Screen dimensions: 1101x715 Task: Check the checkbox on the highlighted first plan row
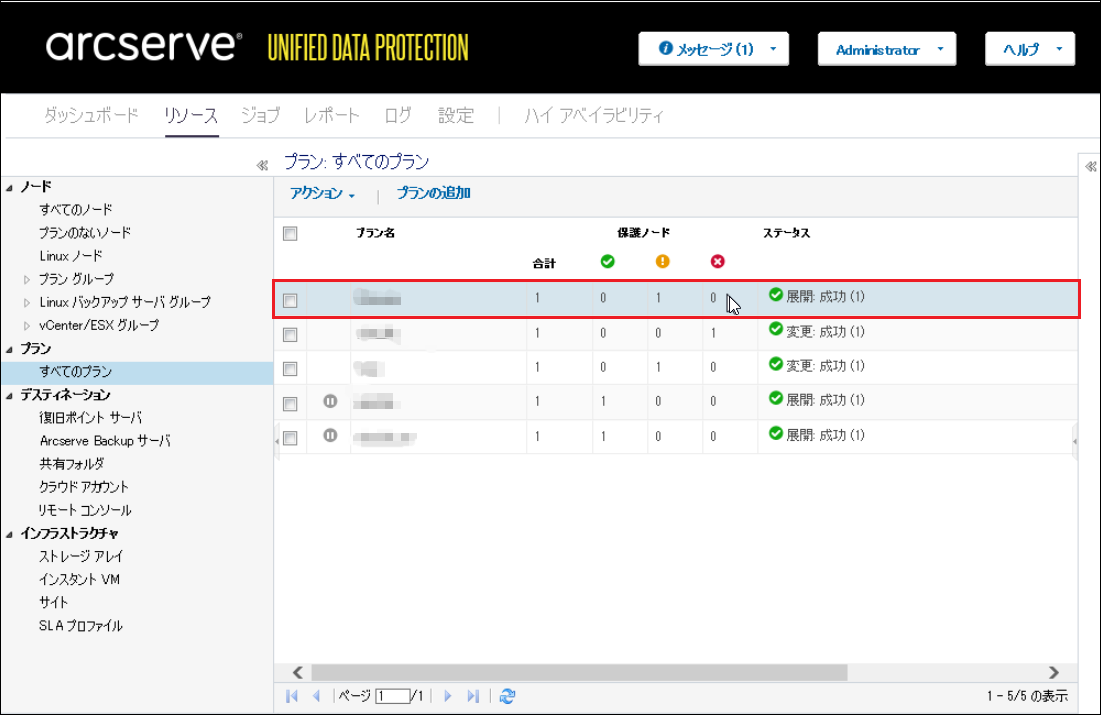coord(290,300)
